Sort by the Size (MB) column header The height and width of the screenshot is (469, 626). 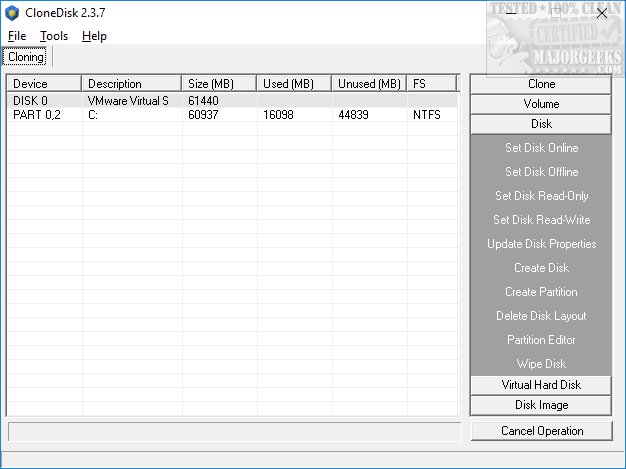click(x=219, y=84)
